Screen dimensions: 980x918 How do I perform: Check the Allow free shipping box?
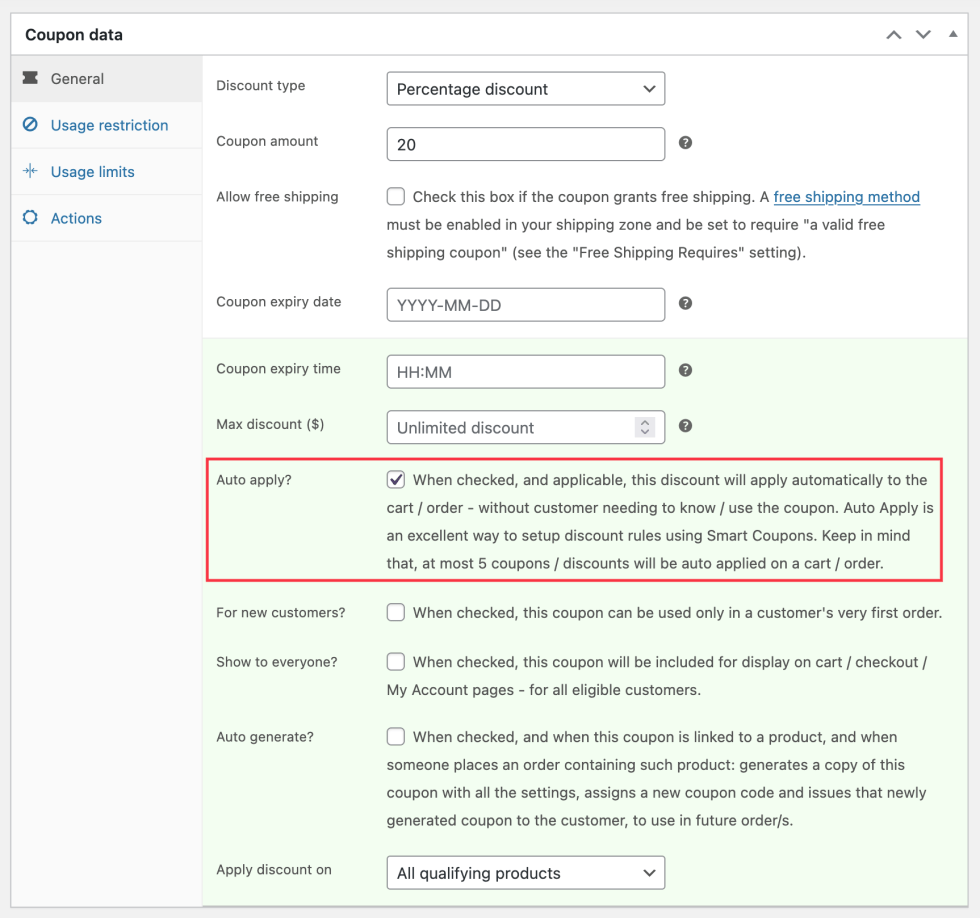396,197
